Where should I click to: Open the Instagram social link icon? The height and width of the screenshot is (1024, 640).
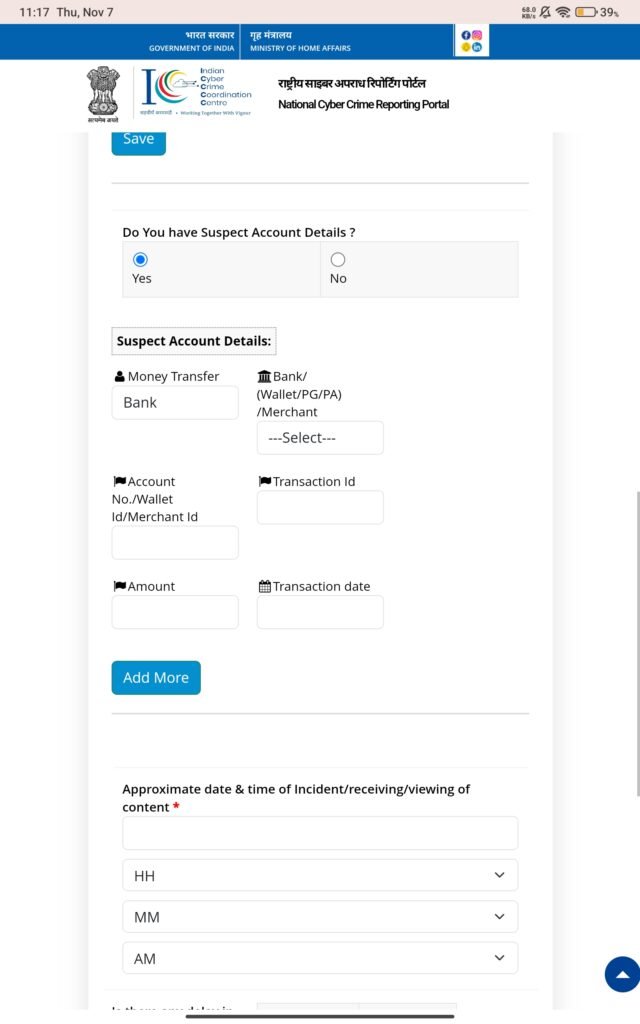coord(477,35)
